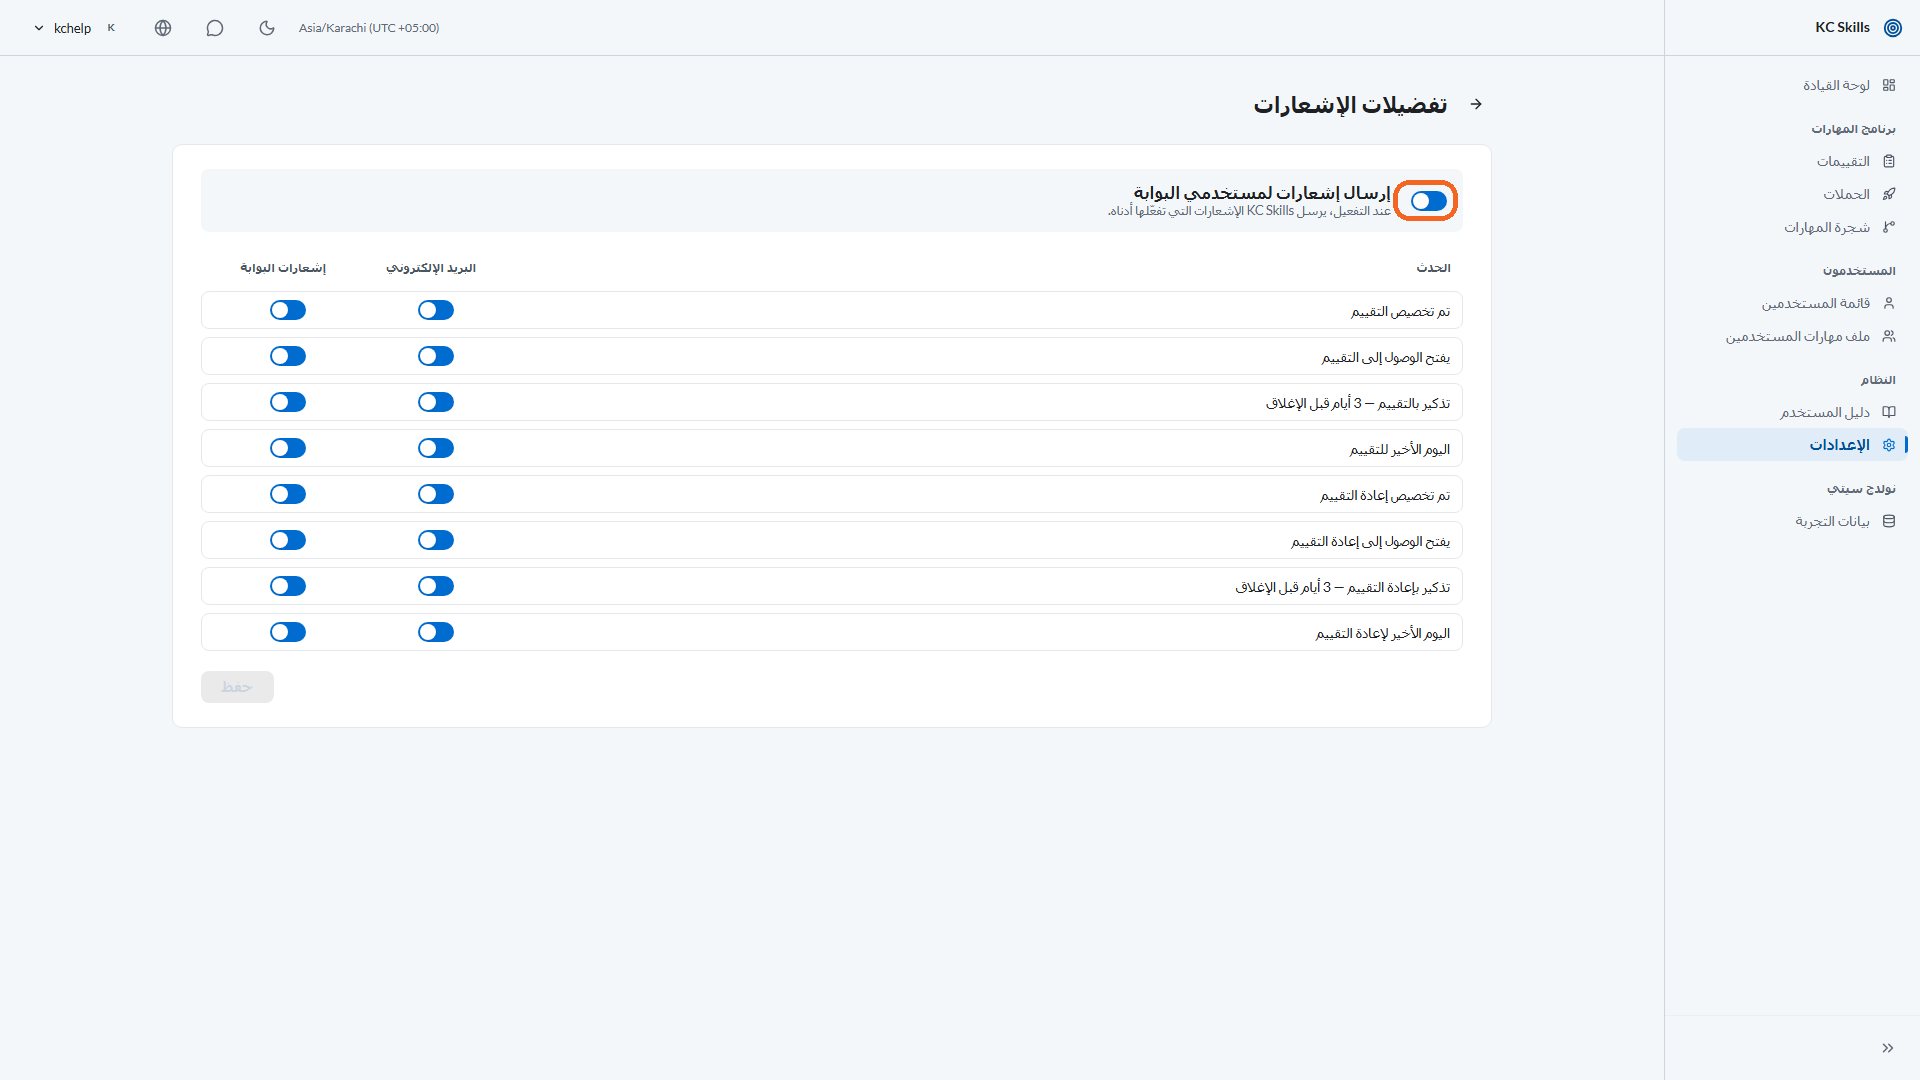Collapse sidebar with double chevron icon
Viewport: 1920px width, 1080px height.
(x=1888, y=1048)
